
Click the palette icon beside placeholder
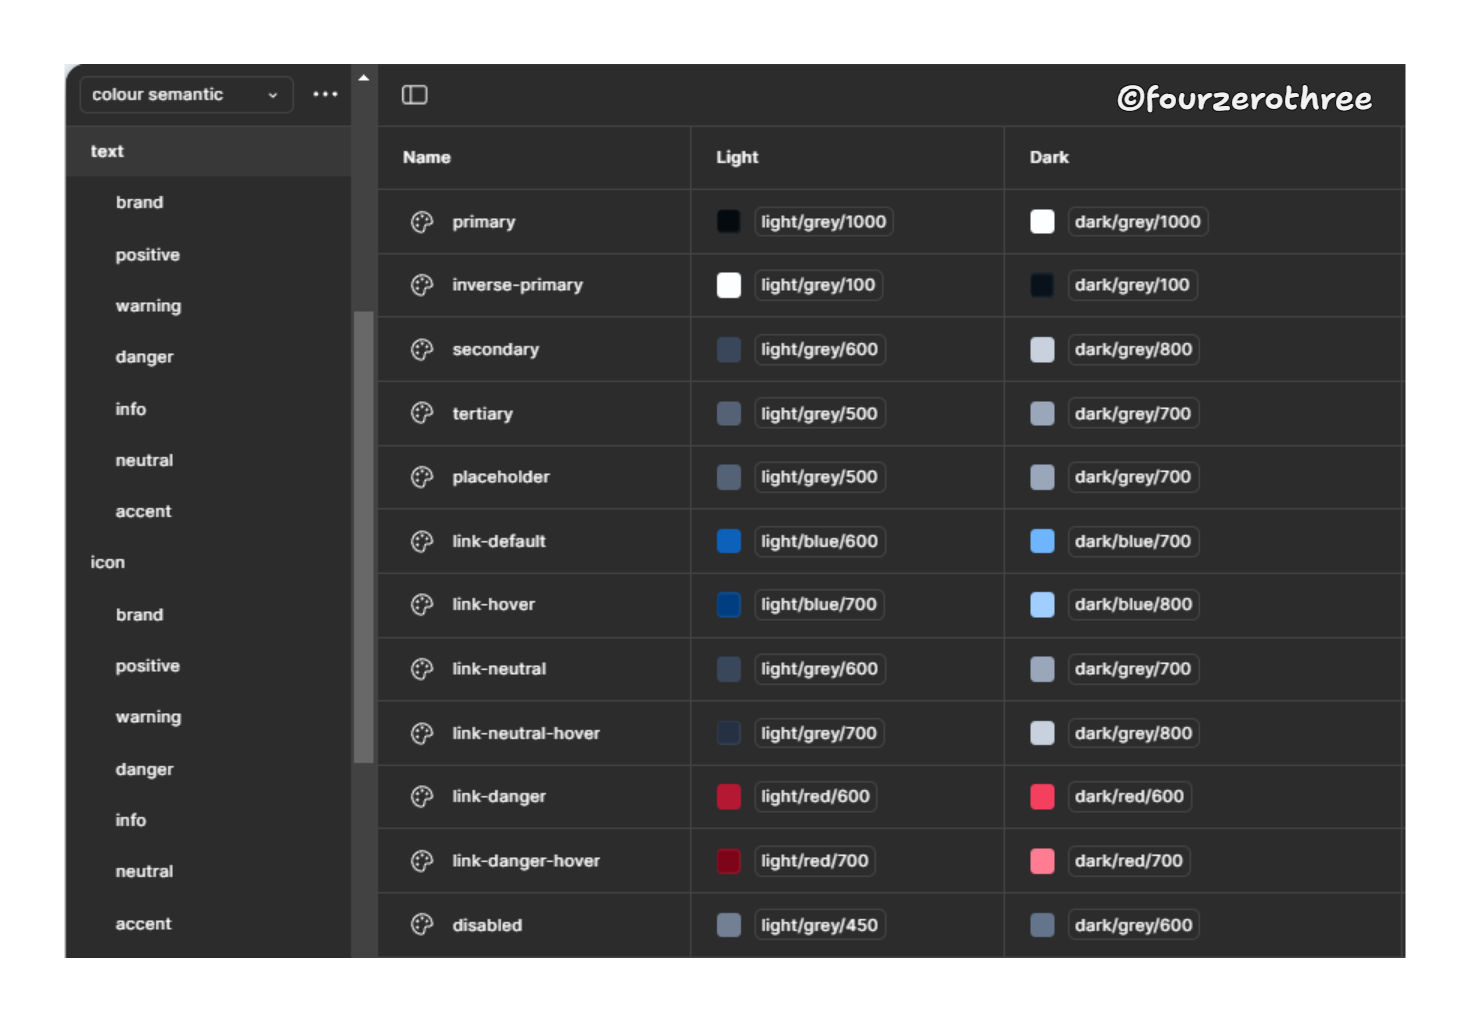pos(422,477)
